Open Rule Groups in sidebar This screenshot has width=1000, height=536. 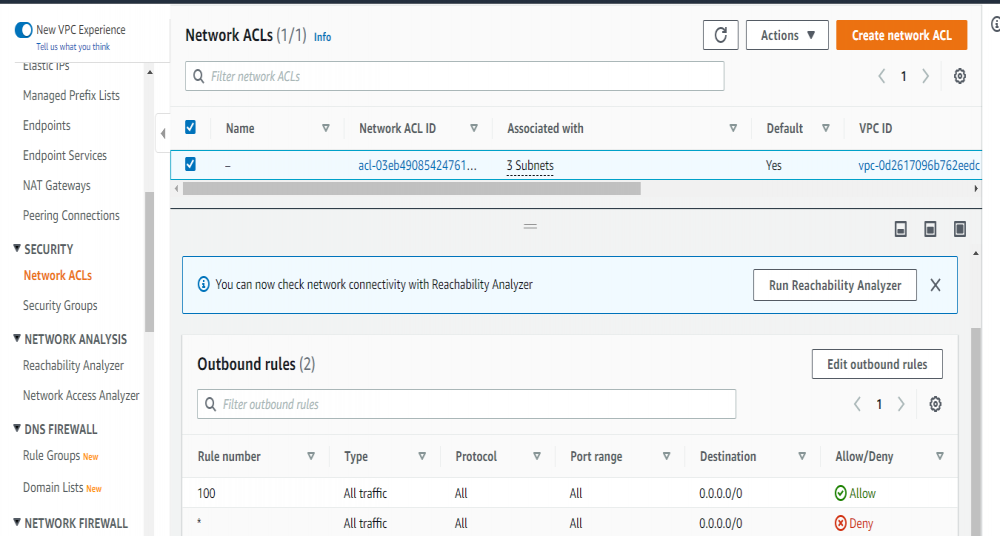coord(52,456)
